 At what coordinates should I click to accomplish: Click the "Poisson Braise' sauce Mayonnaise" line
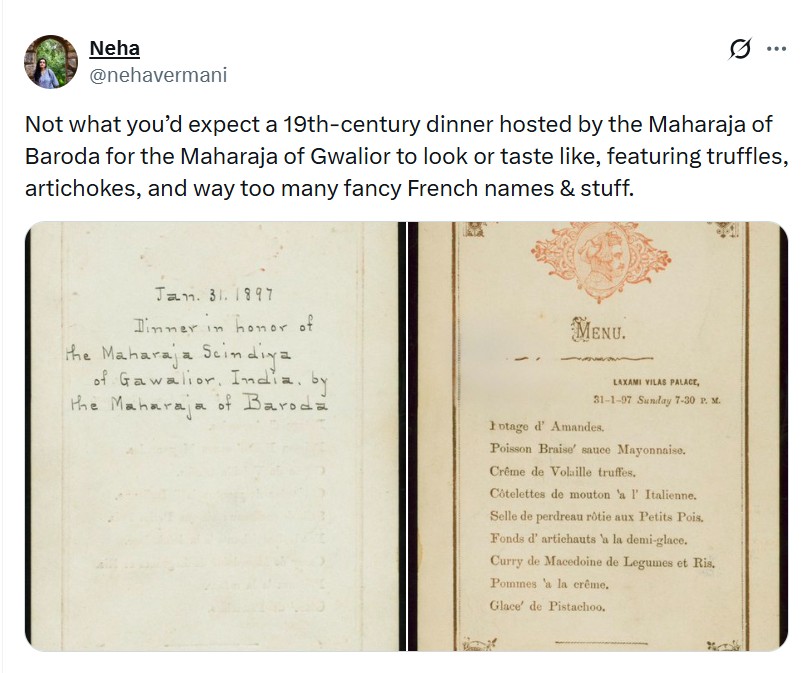tap(586, 449)
